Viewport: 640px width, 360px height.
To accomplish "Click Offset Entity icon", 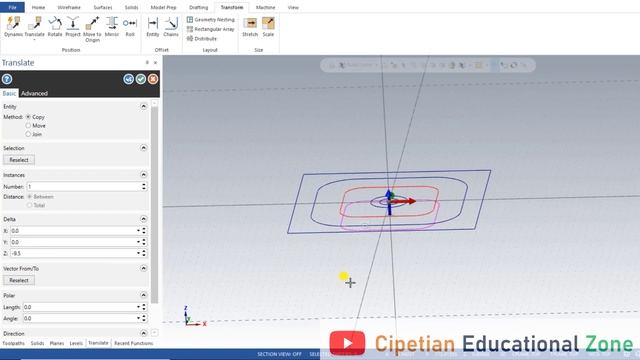I will click(x=153, y=27).
